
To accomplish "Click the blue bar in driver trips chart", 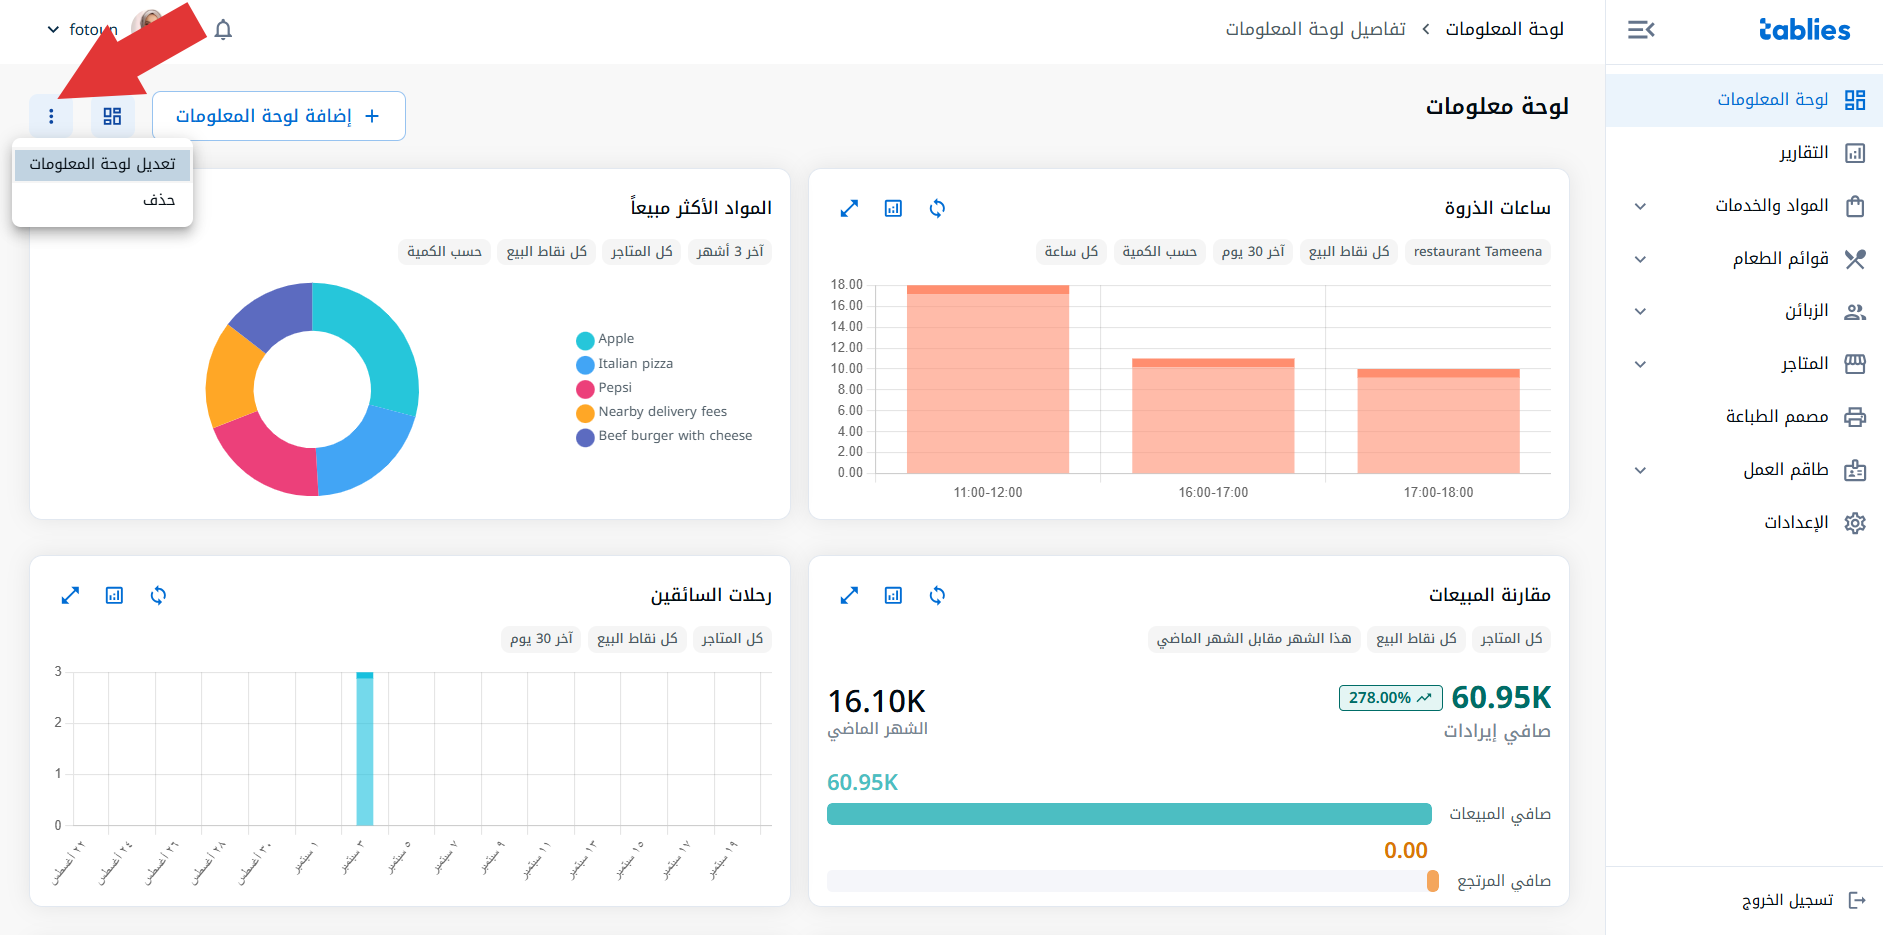I will point(365,749).
